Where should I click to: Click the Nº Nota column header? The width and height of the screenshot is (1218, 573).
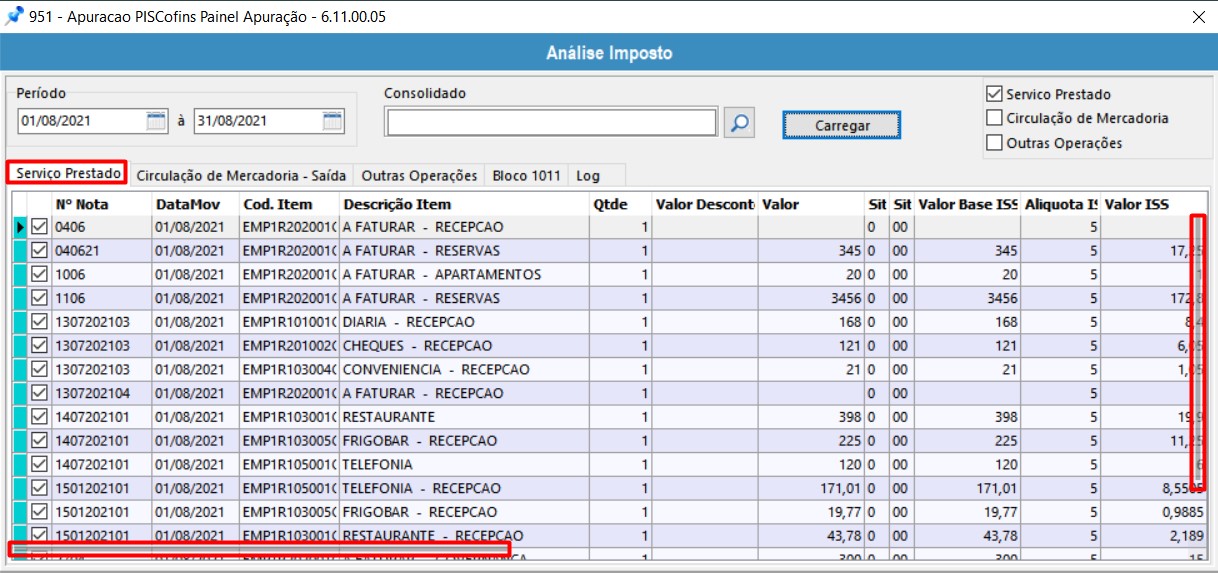(101, 204)
